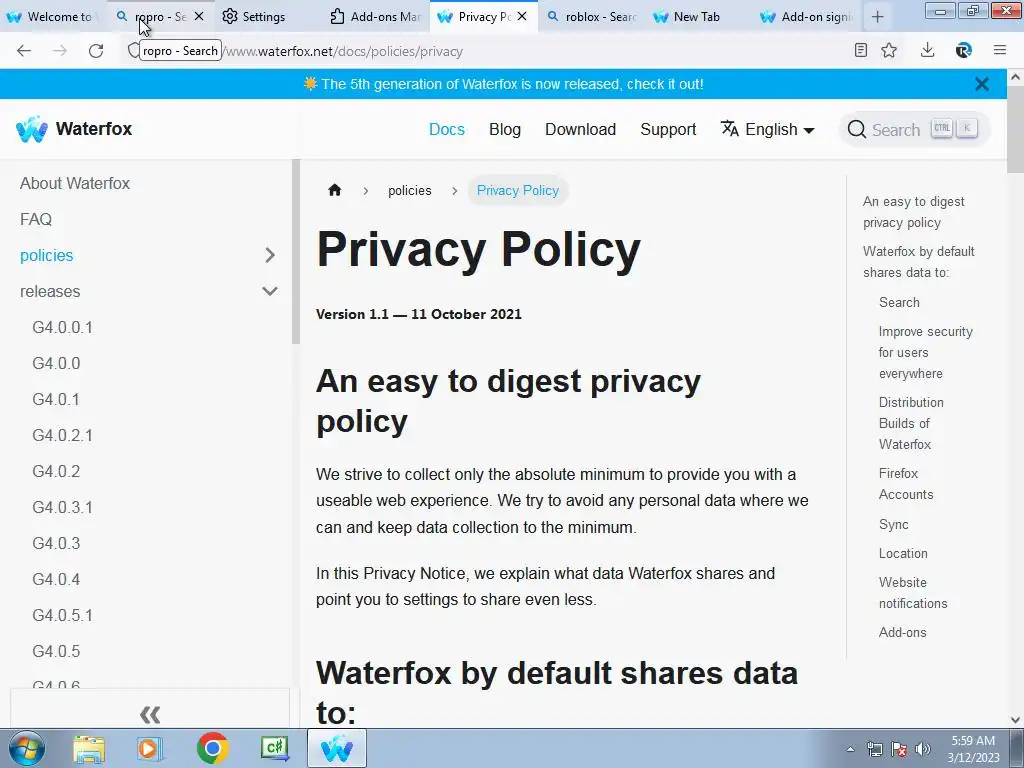Click the Action Center flag tray icon

pos(899,749)
